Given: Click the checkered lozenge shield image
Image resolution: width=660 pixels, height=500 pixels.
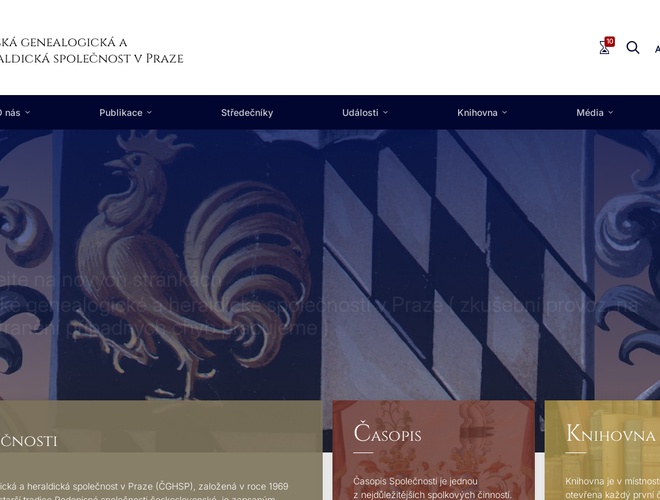Looking at the screenshot, I should (455, 265).
